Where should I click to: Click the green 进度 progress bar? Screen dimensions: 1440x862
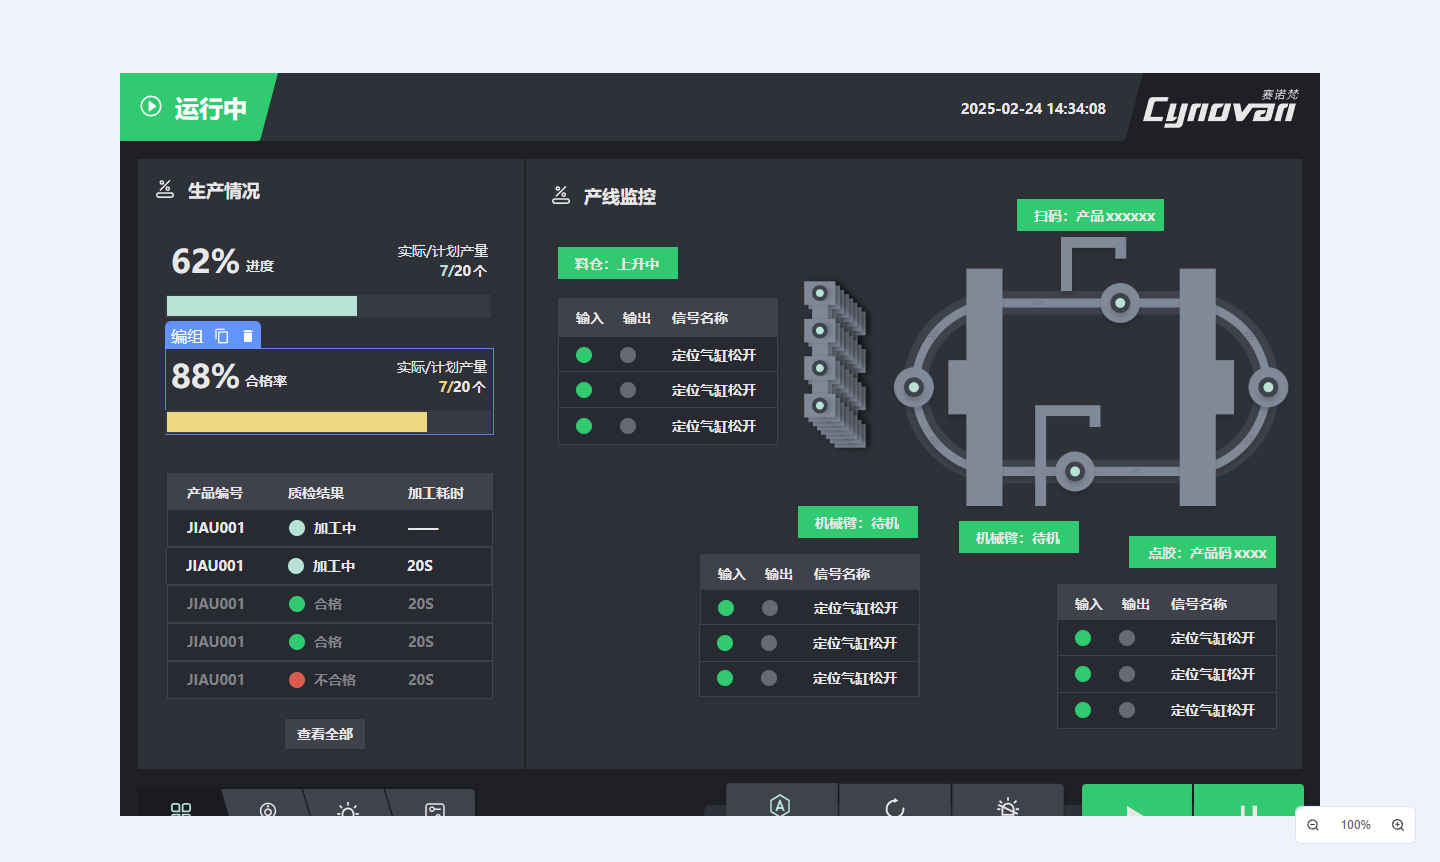click(x=262, y=306)
